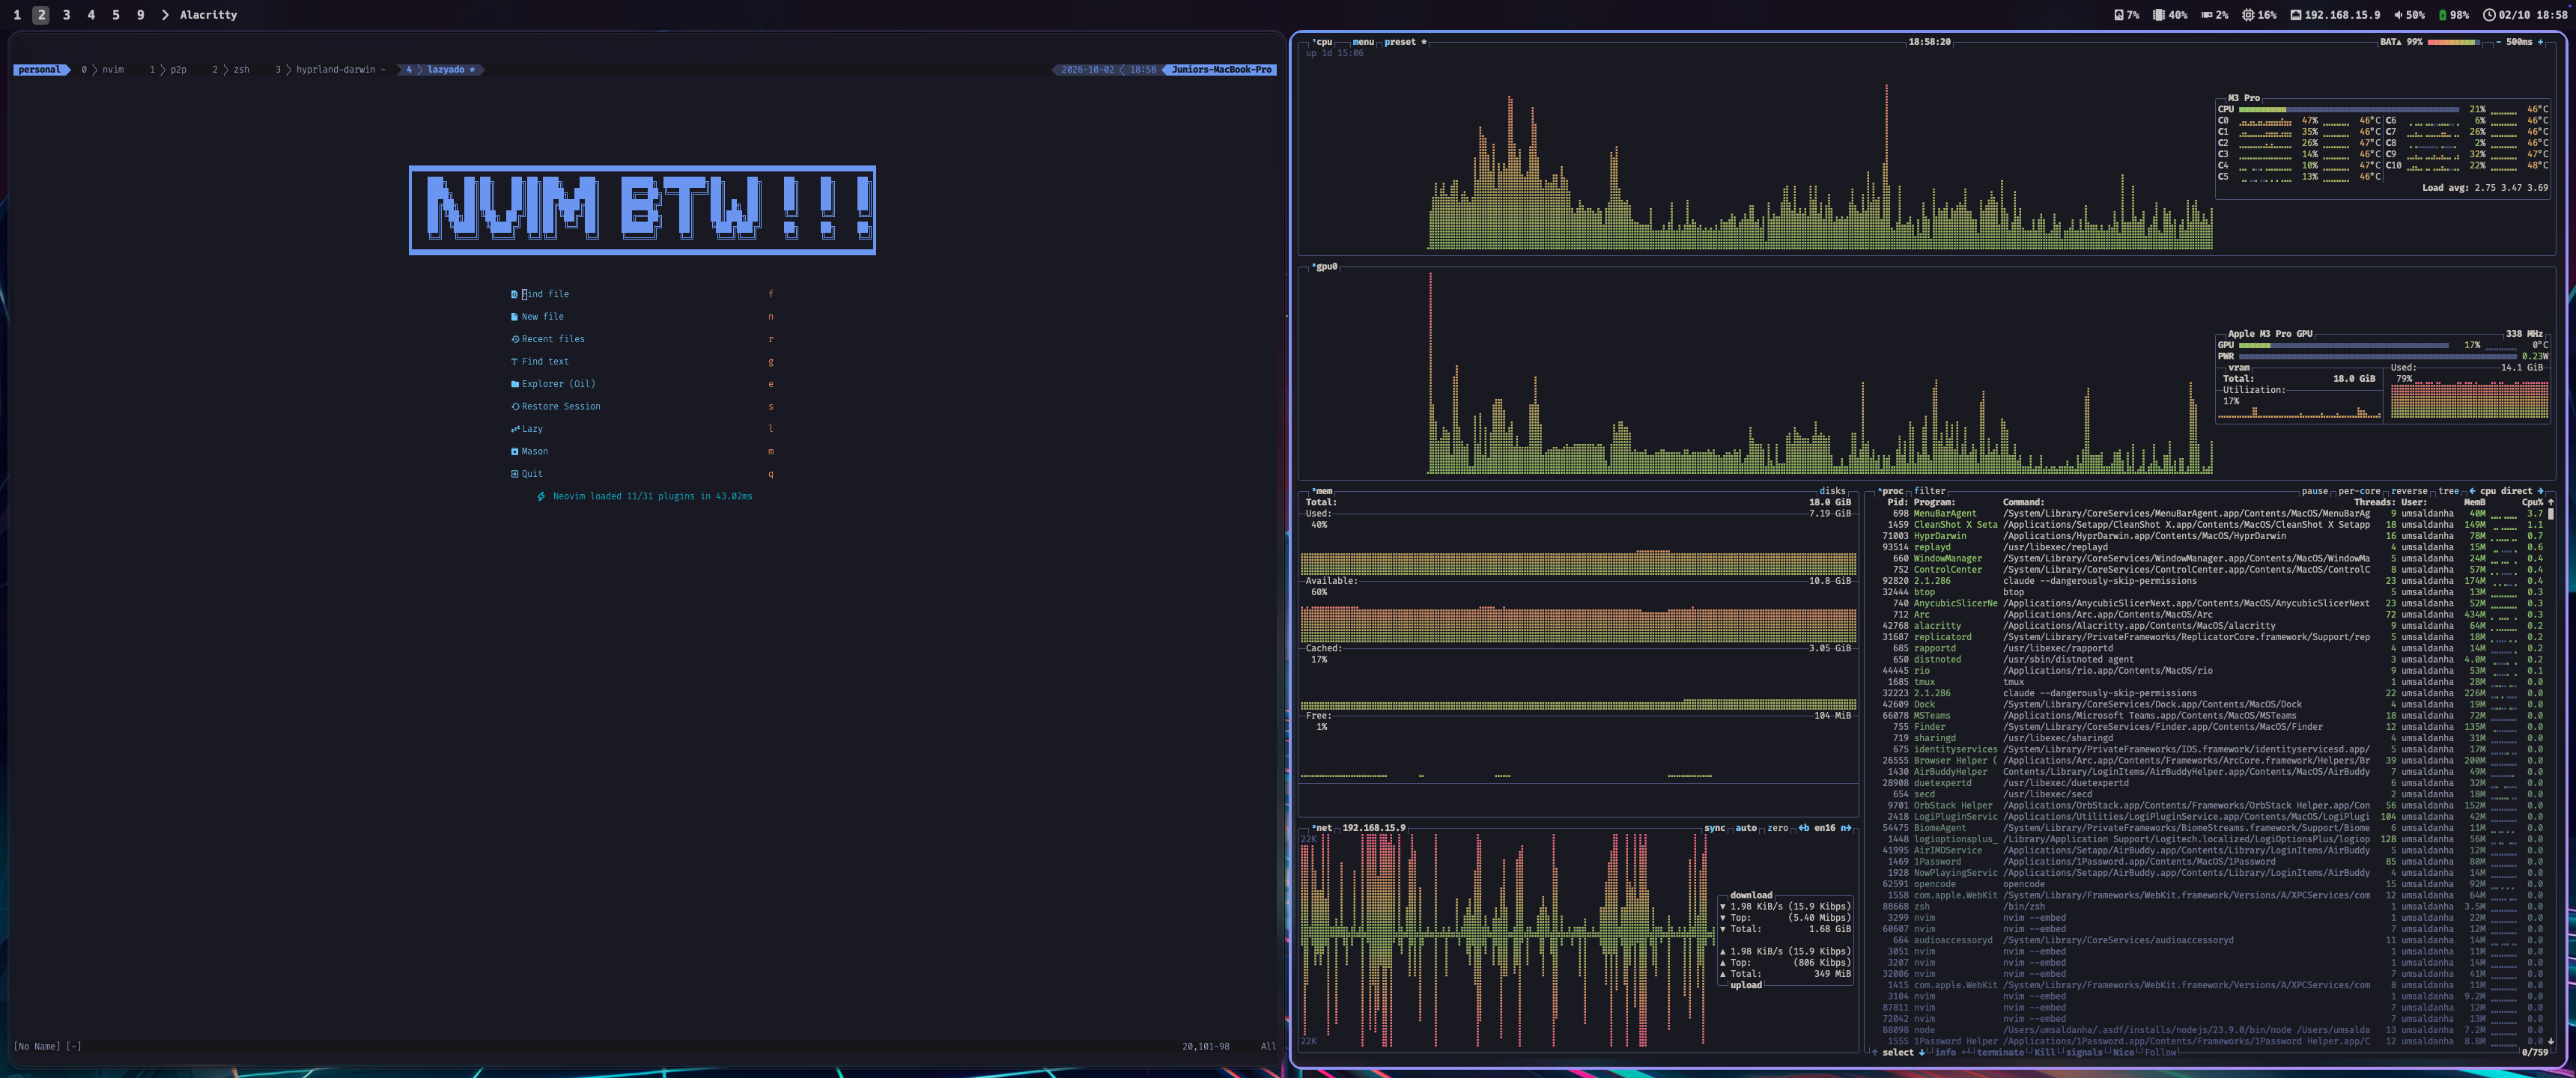Click the filter button in proc panel
2576x1078 pixels.
(x=1929, y=491)
